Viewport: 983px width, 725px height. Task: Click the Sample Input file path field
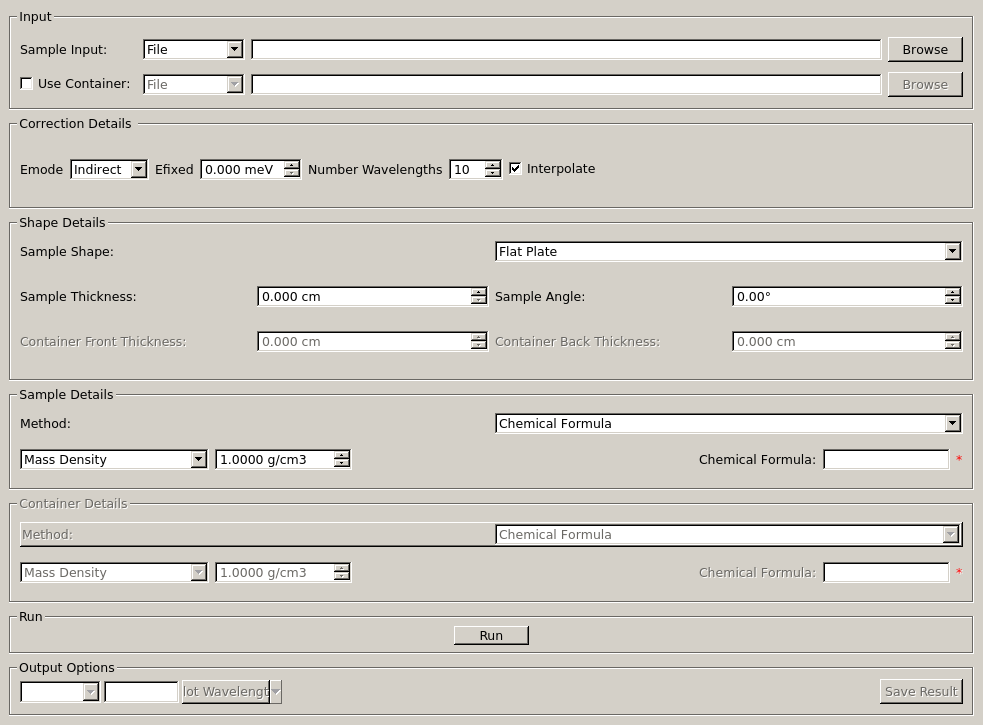click(566, 49)
